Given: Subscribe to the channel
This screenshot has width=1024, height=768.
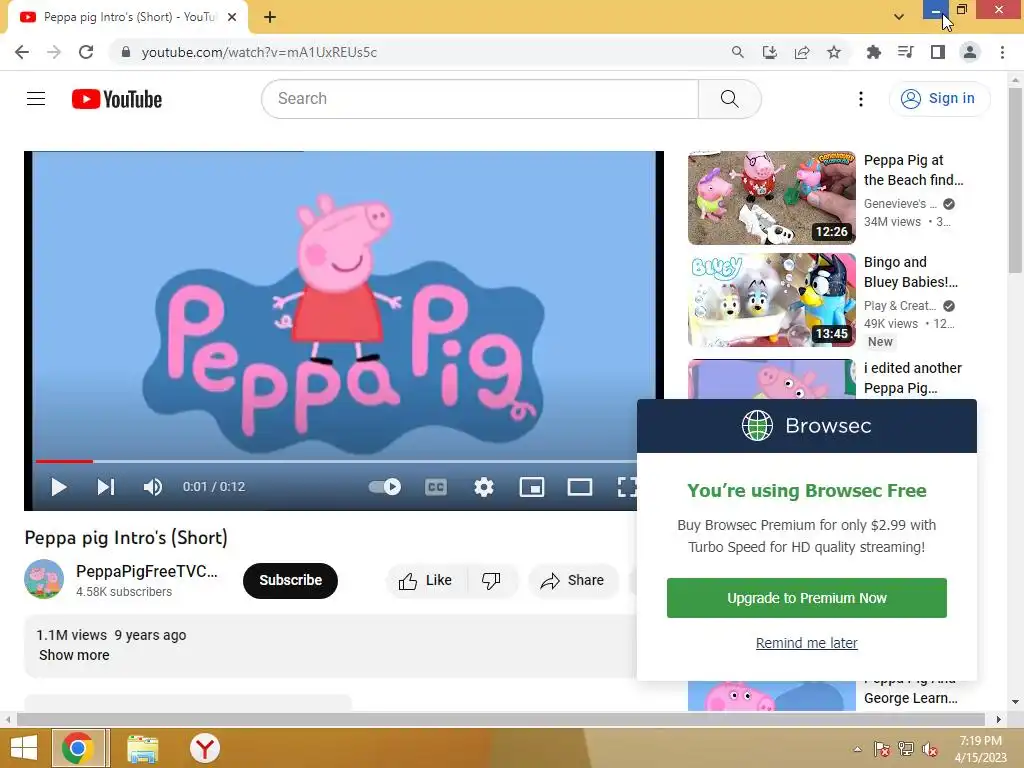Looking at the screenshot, I should pos(291,581).
